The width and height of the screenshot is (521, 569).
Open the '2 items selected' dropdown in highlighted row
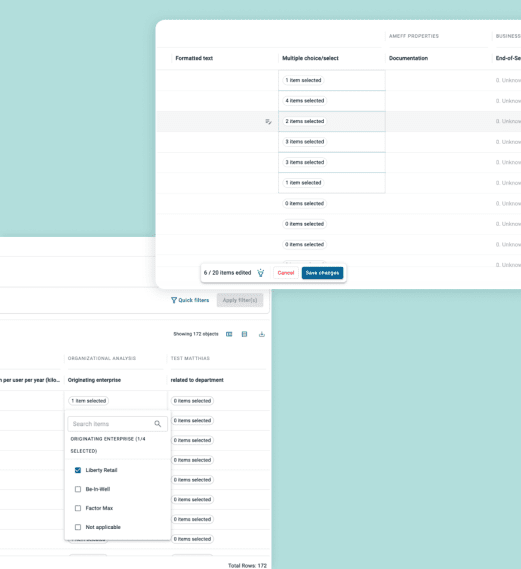pos(304,121)
